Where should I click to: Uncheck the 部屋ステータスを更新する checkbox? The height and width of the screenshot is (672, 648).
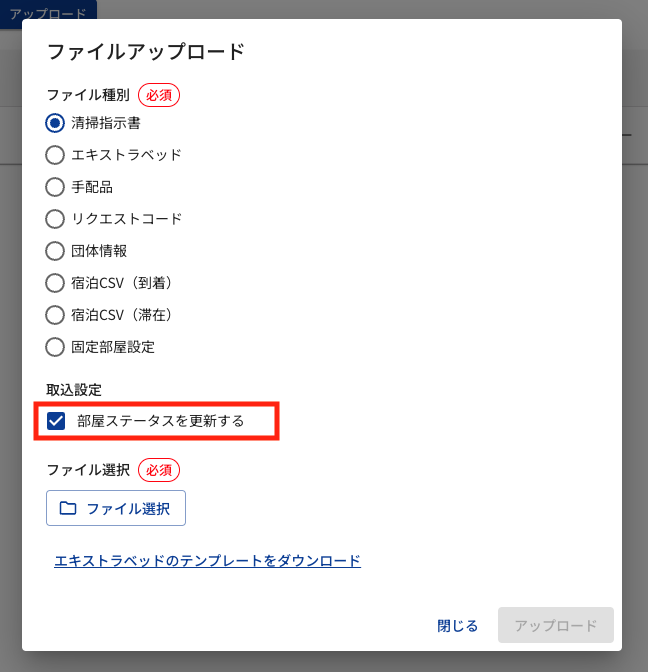[x=57, y=421]
